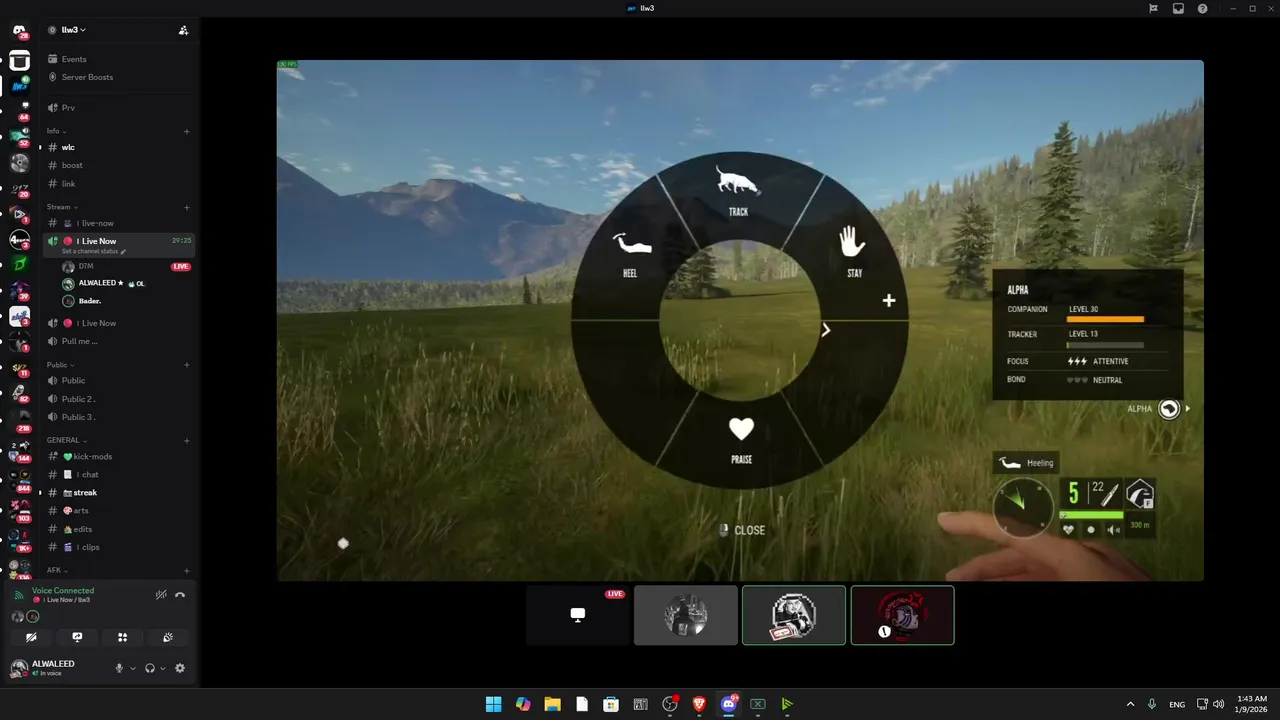Open the headphone output options arrow

[163, 668]
